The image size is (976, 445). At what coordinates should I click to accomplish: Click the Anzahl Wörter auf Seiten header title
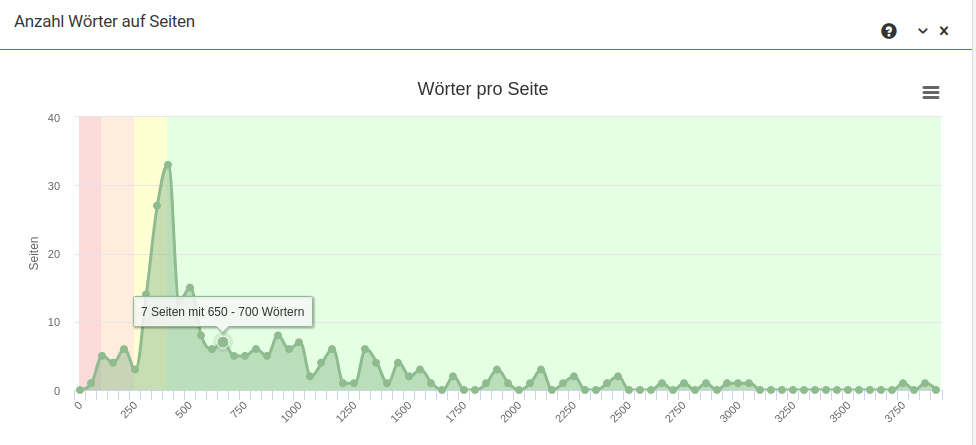[104, 21]
